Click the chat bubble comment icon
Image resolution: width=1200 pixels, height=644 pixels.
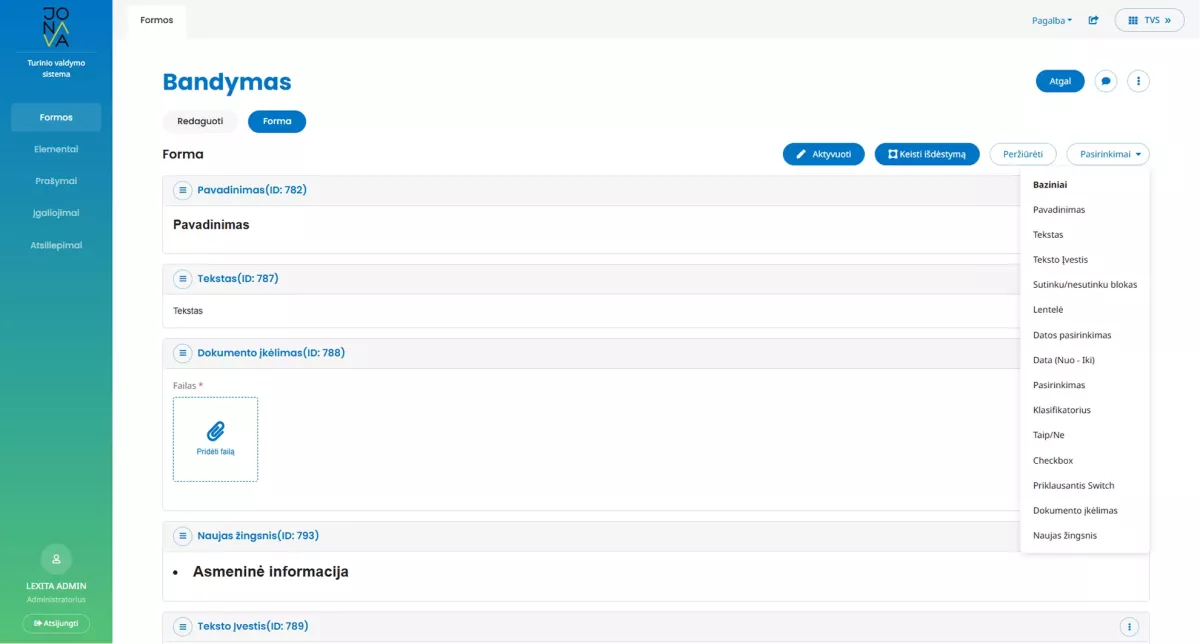tap(1106, 81)
